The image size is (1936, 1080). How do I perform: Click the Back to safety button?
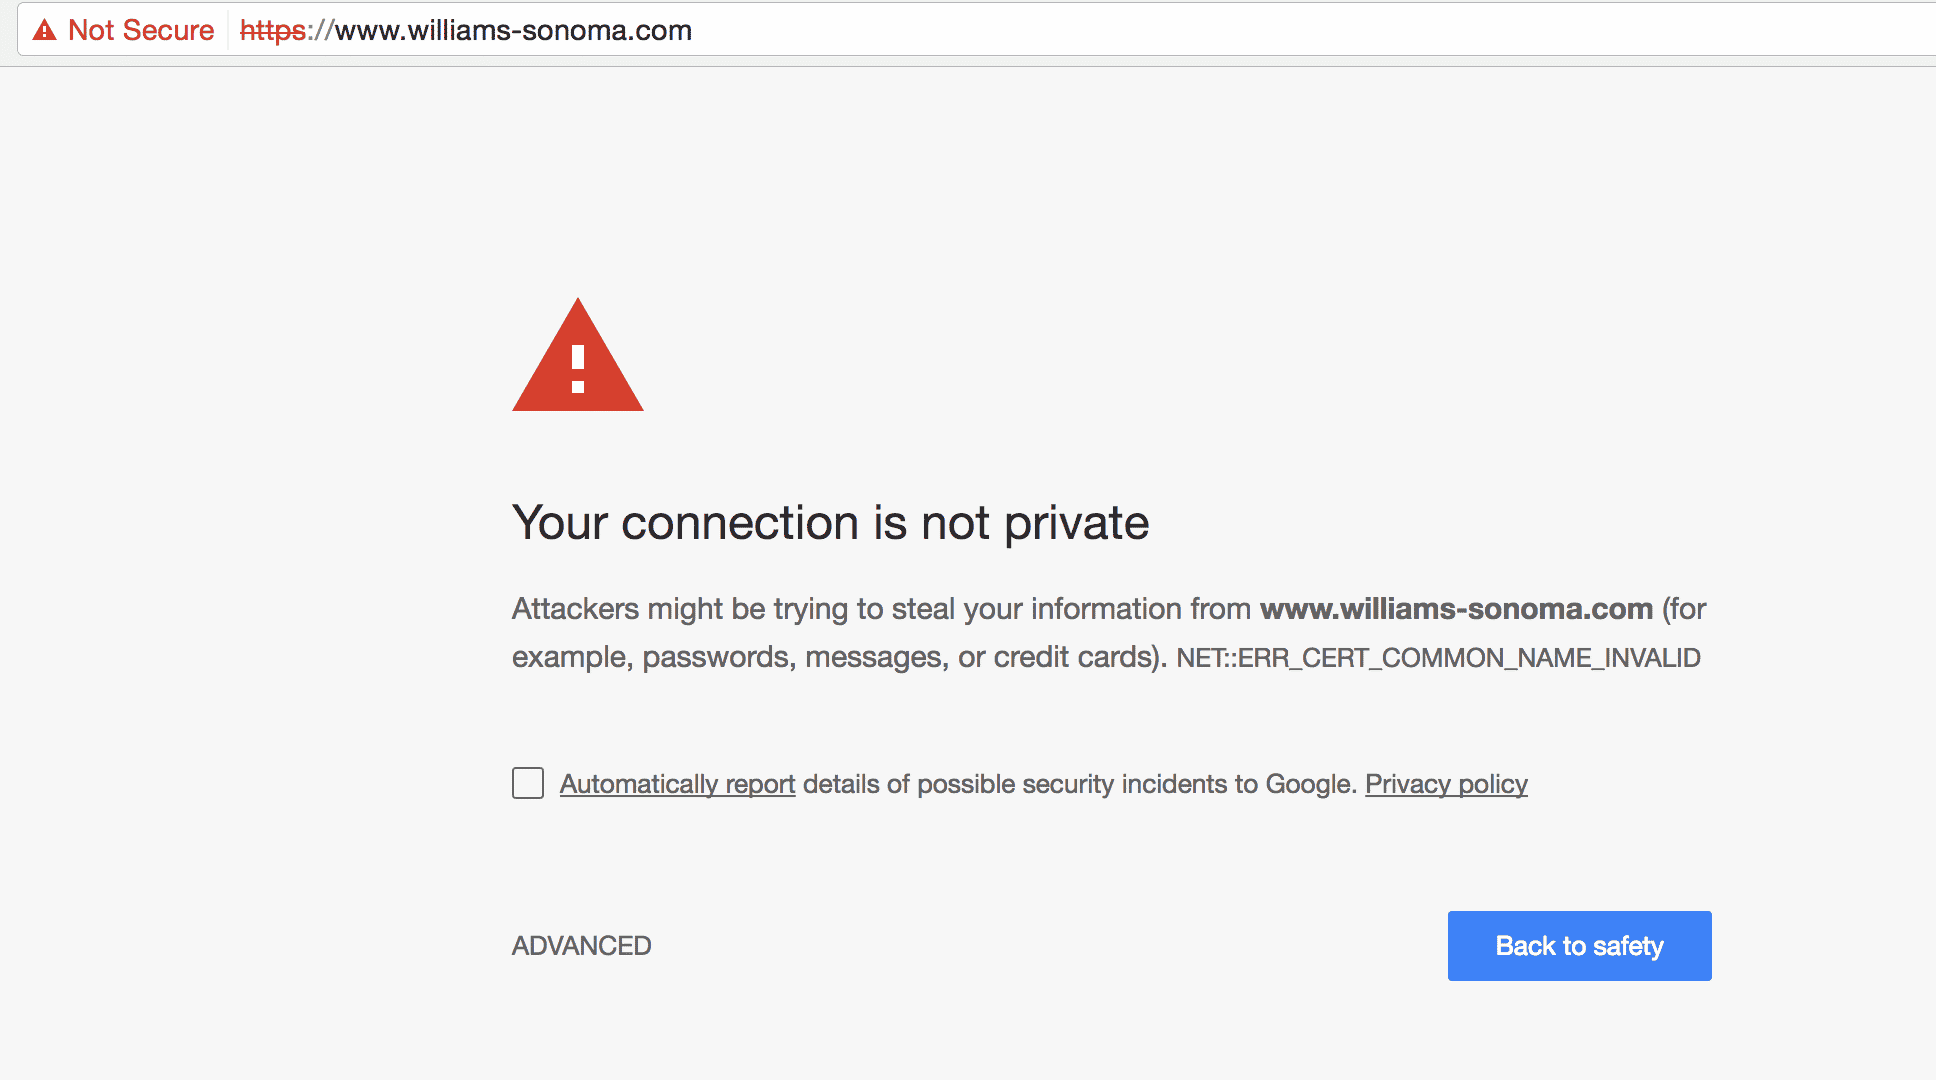(1579, 946)
